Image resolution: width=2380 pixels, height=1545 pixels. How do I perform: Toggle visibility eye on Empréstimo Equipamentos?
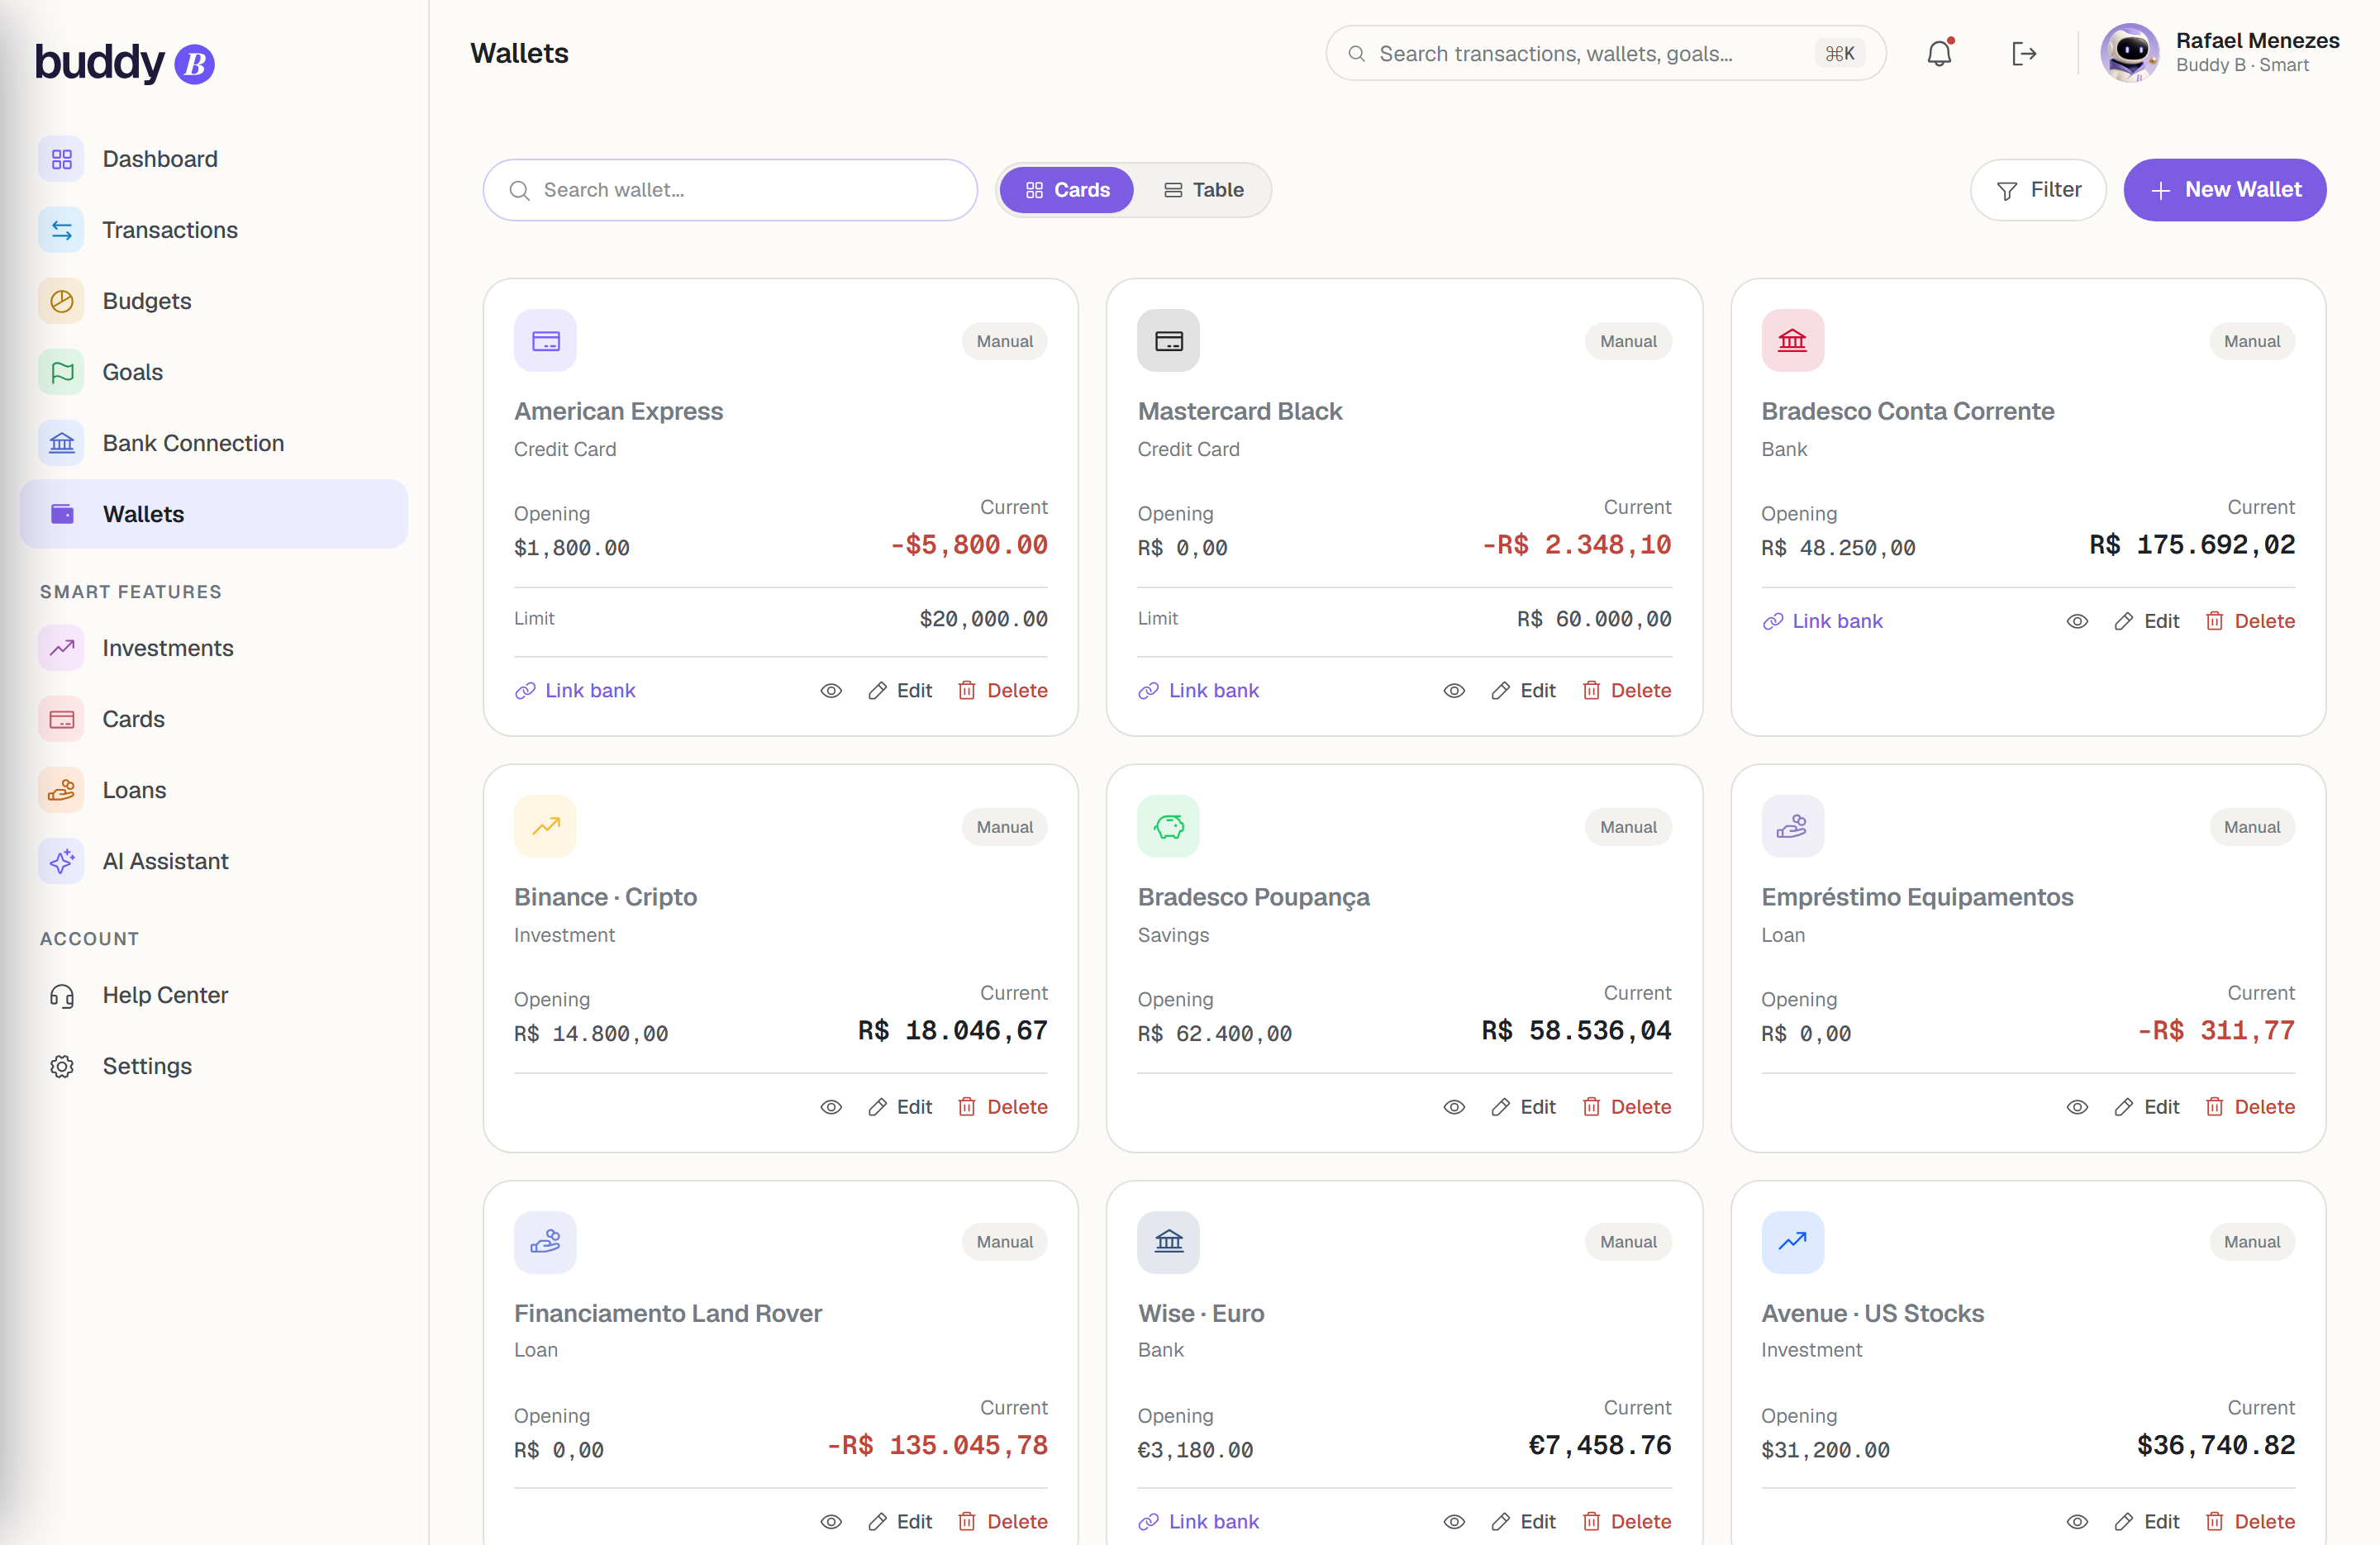(2077, 1107)
